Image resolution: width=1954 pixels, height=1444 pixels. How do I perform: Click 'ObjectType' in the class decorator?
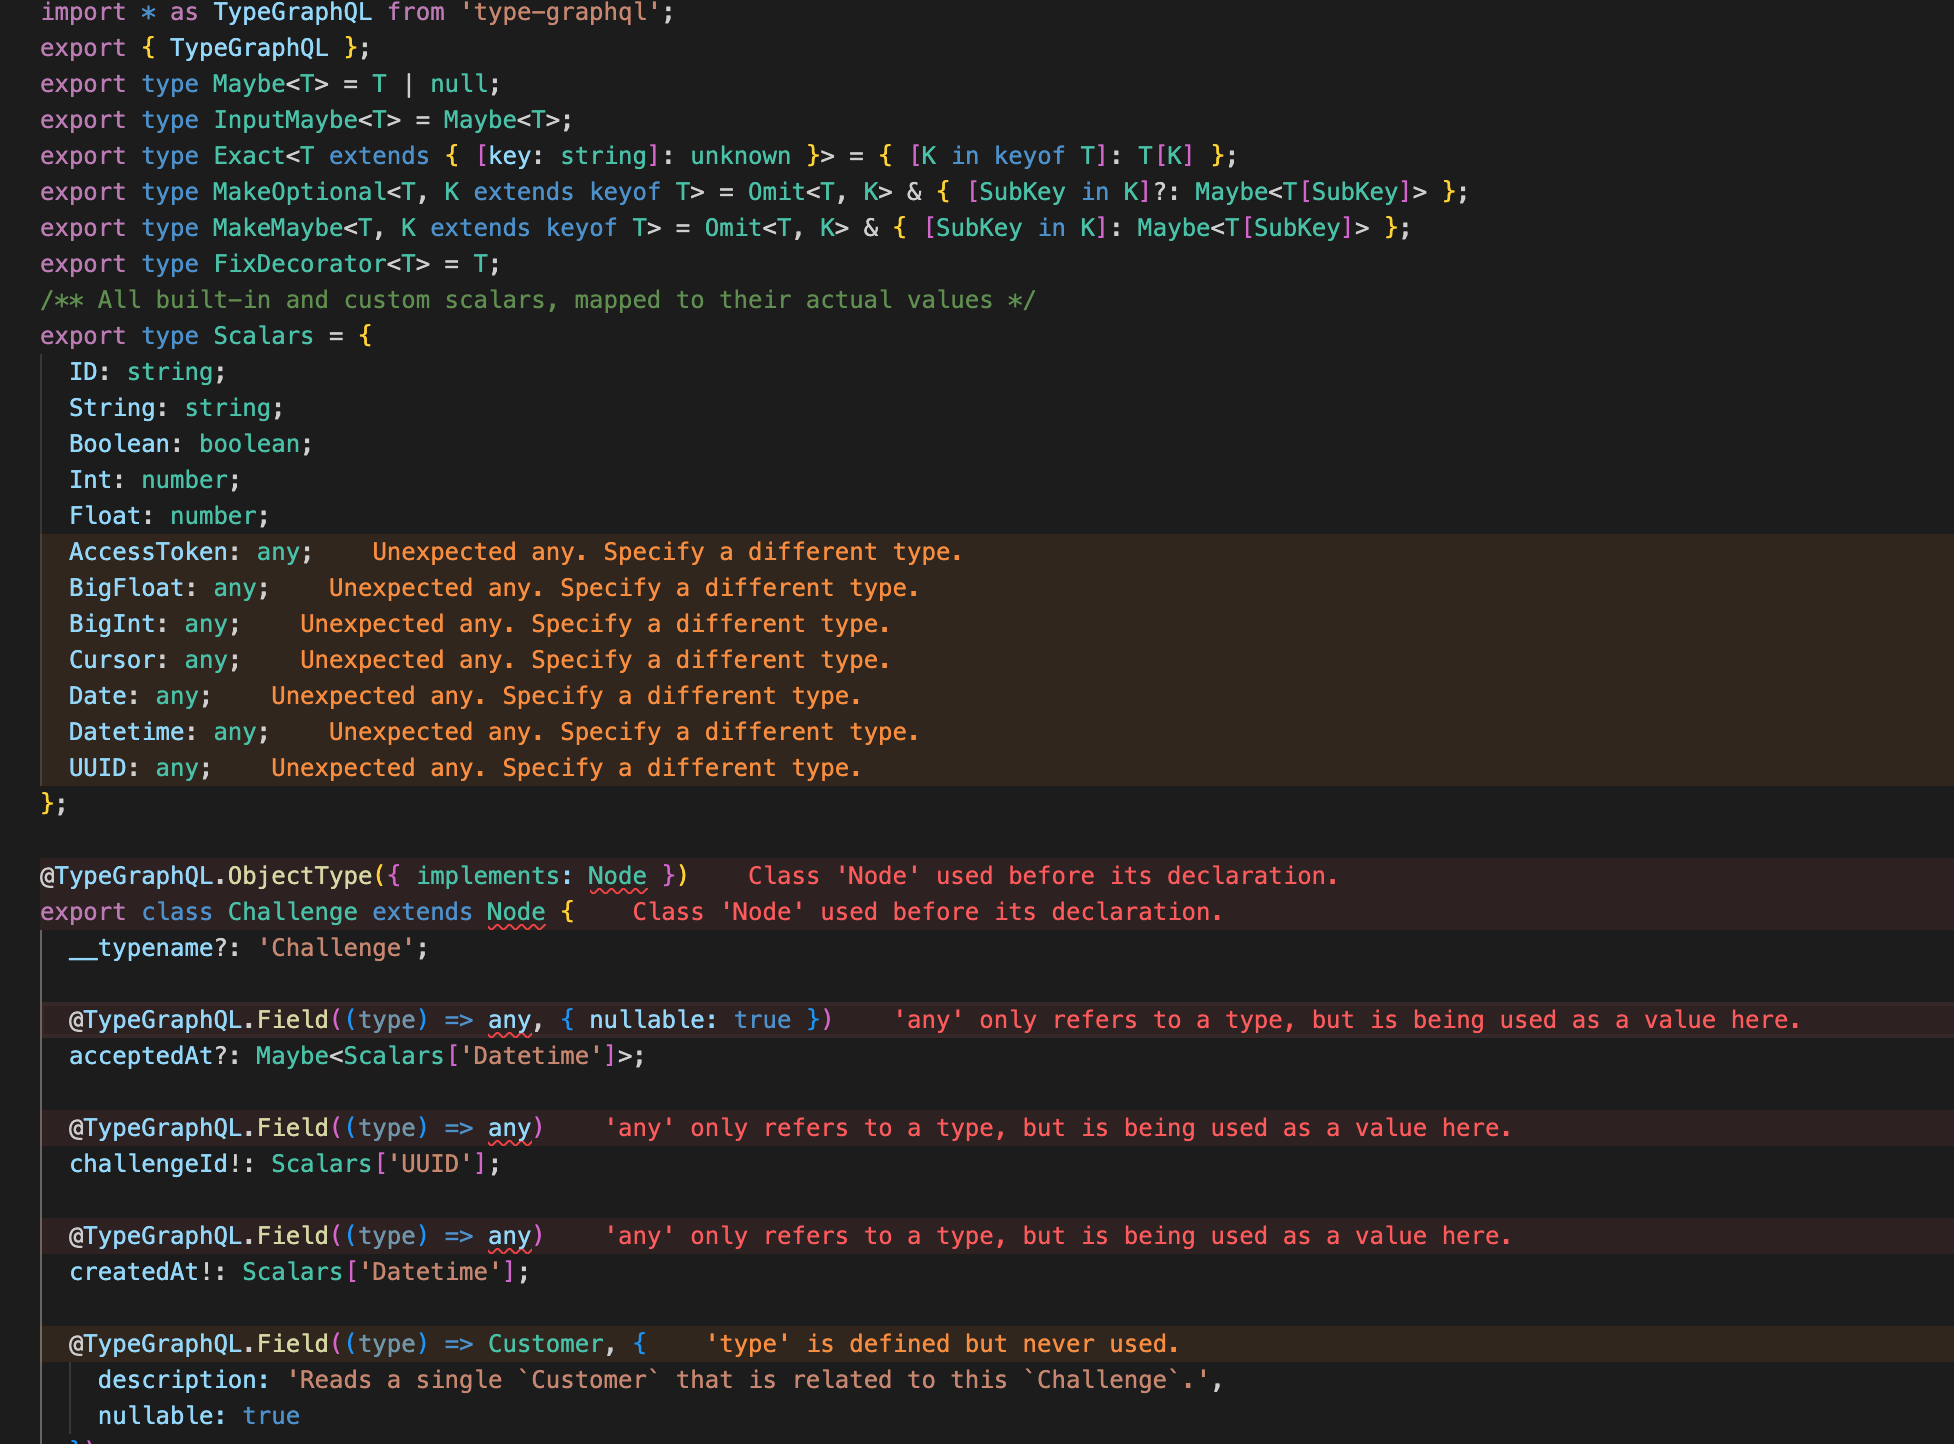tap(300, 876)
